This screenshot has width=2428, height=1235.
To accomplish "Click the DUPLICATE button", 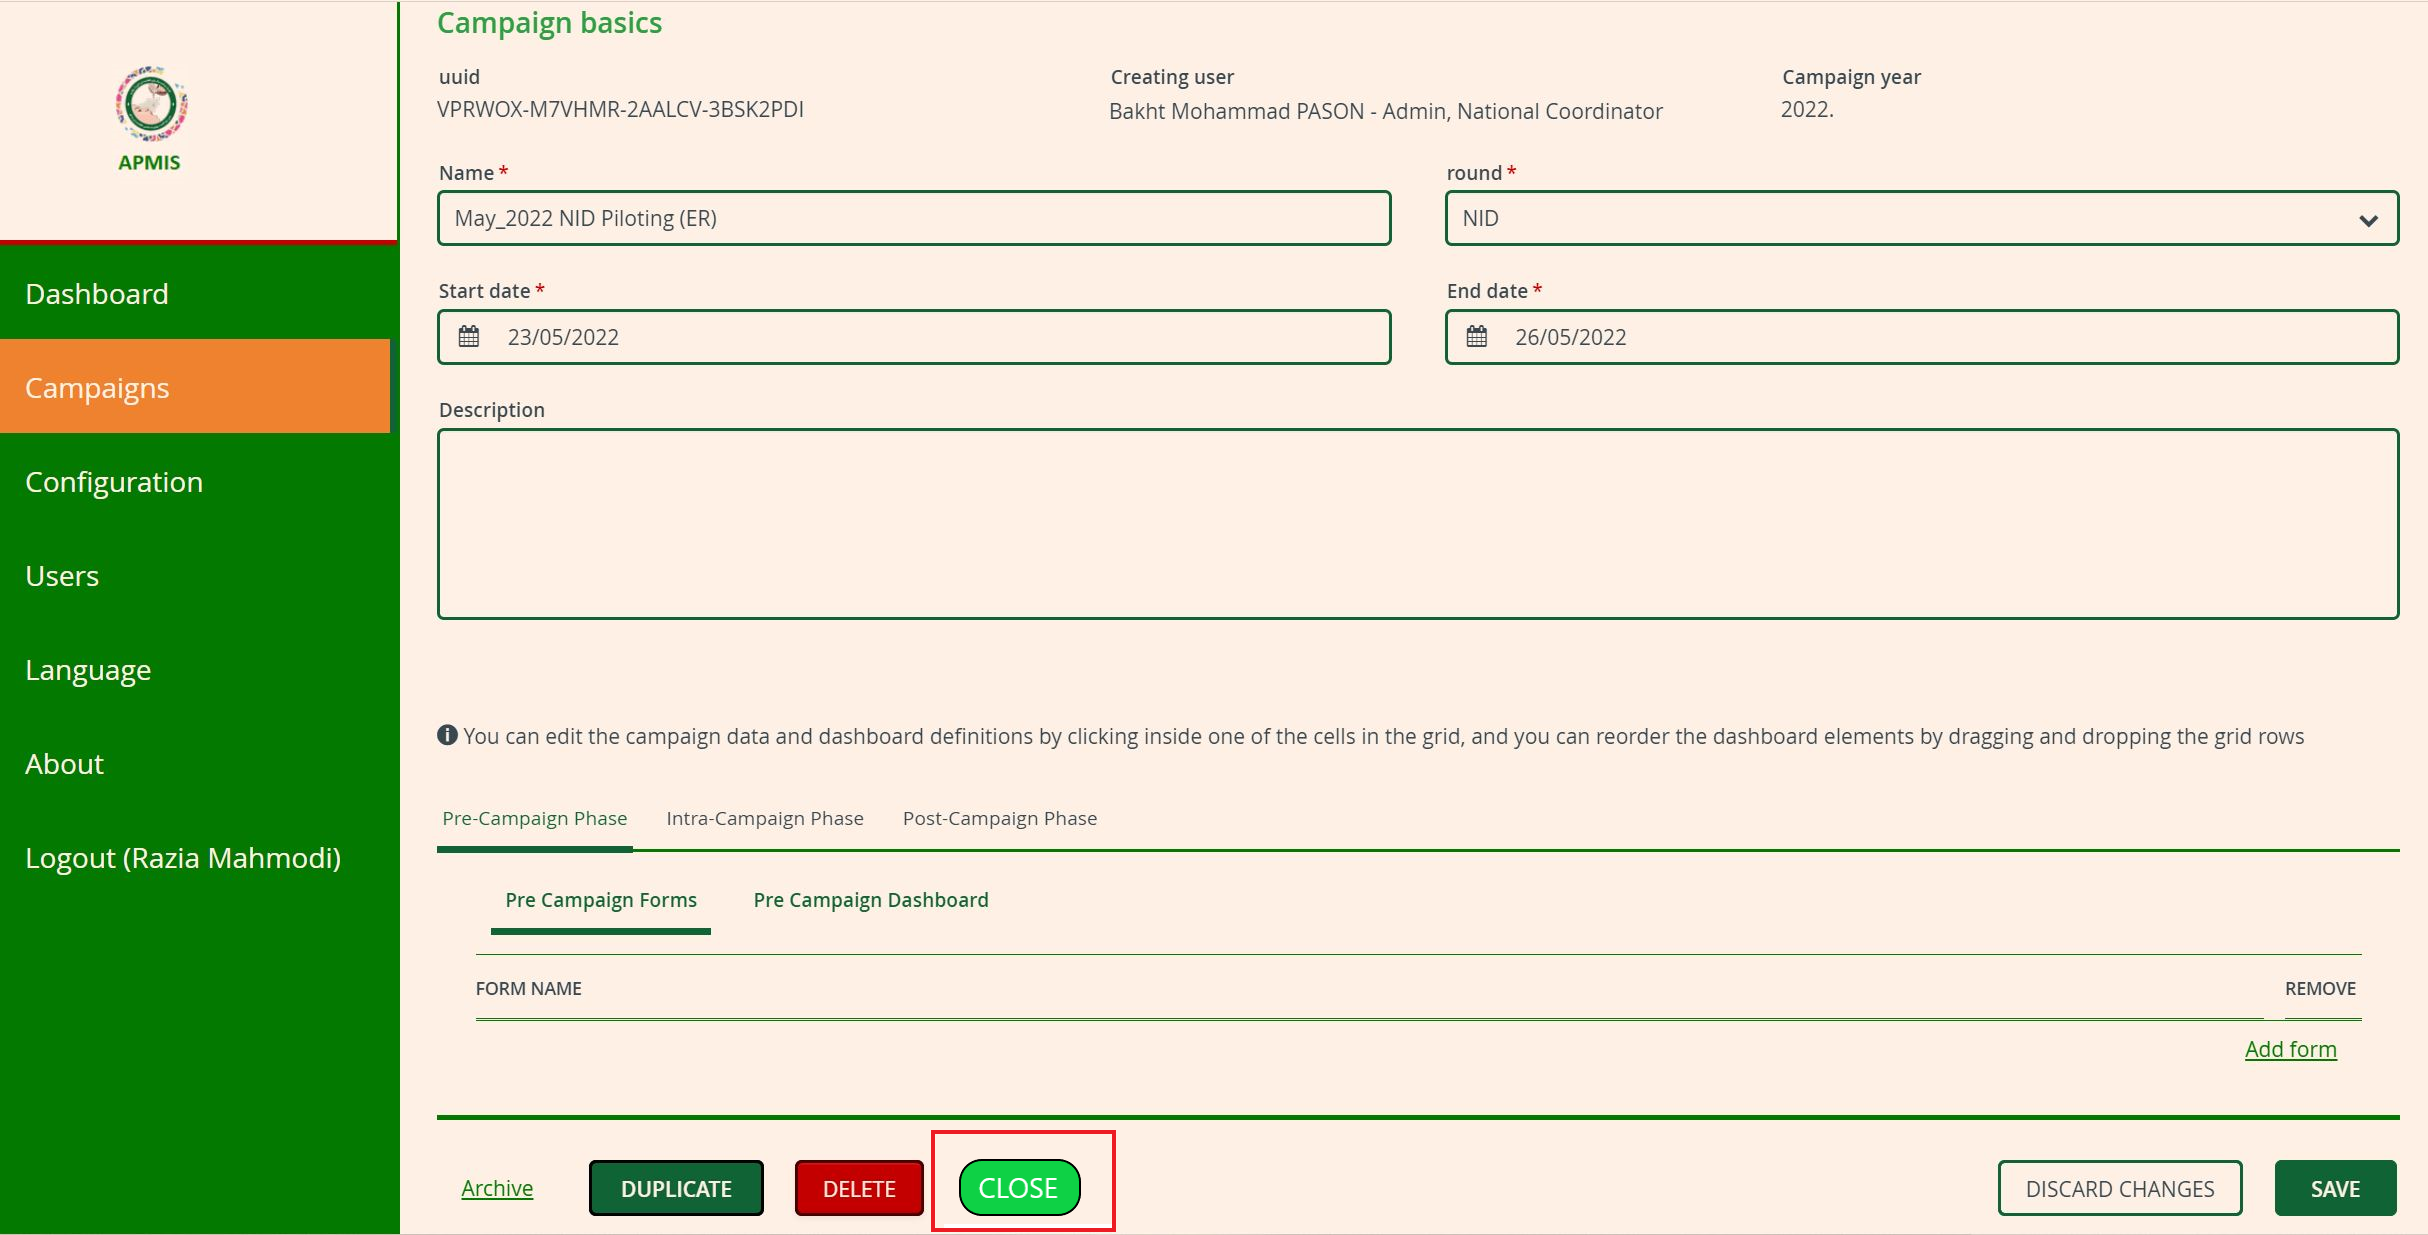I will coord(676,1188).
